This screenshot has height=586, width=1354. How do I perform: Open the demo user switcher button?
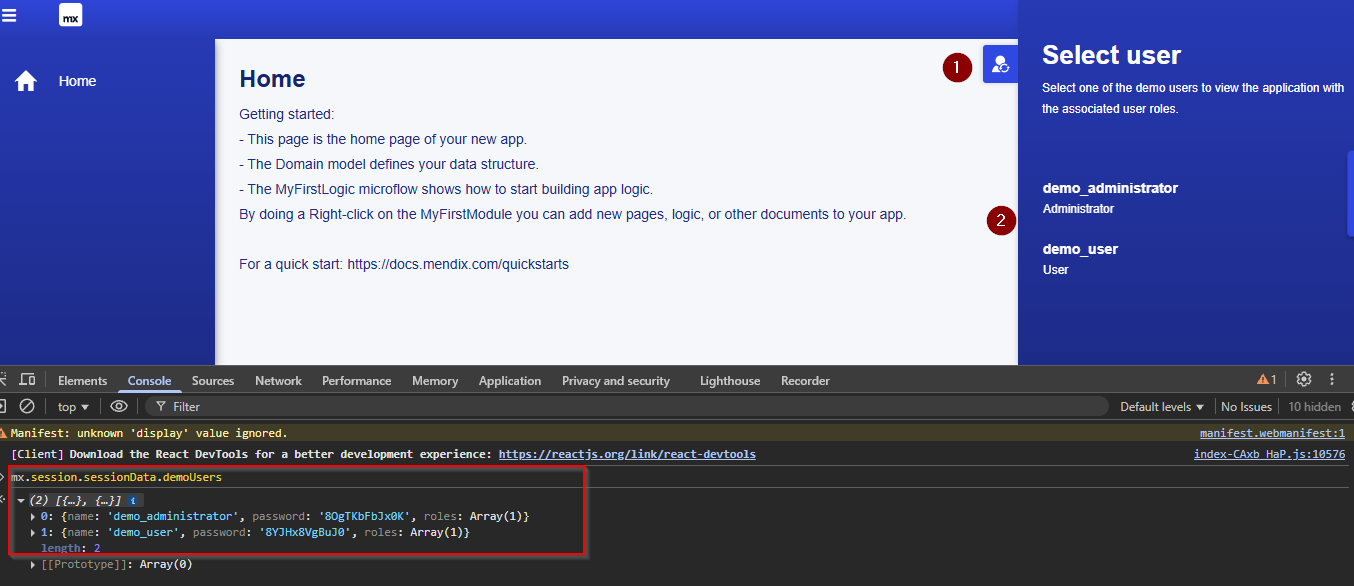pos(1000,64)
